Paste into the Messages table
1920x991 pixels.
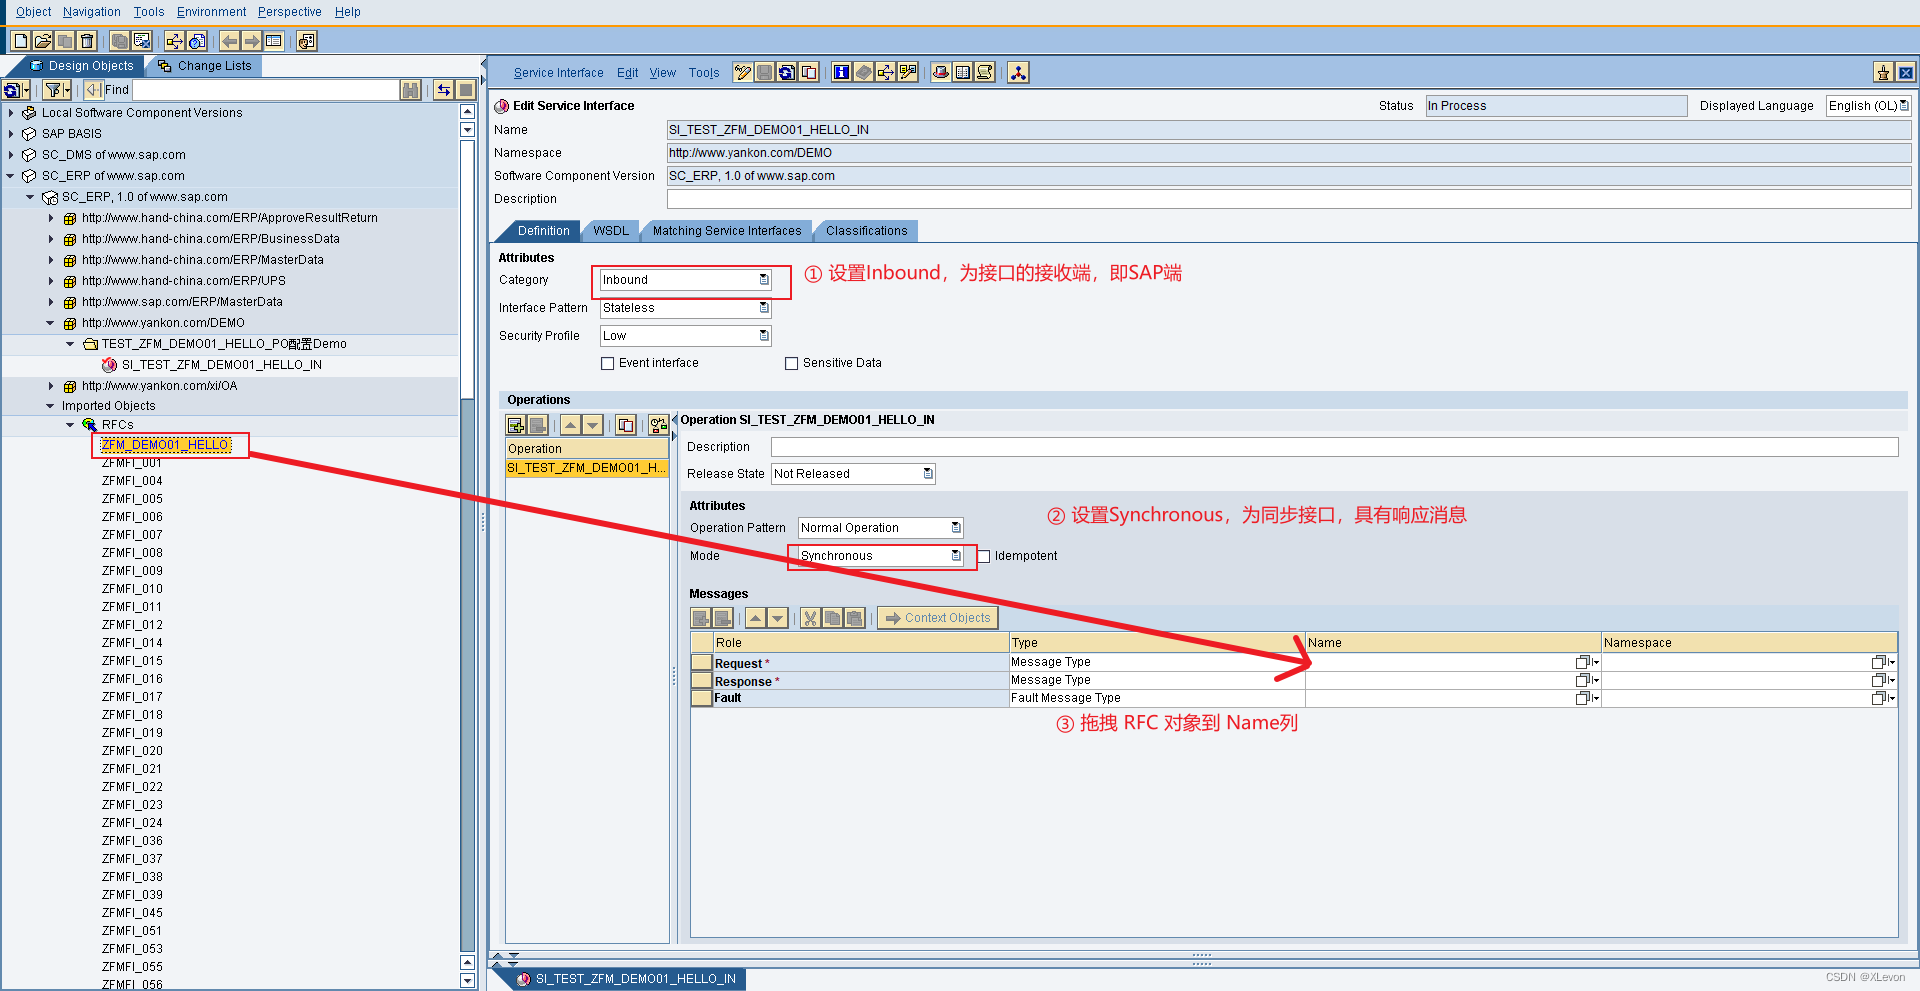tap(855, 617)
